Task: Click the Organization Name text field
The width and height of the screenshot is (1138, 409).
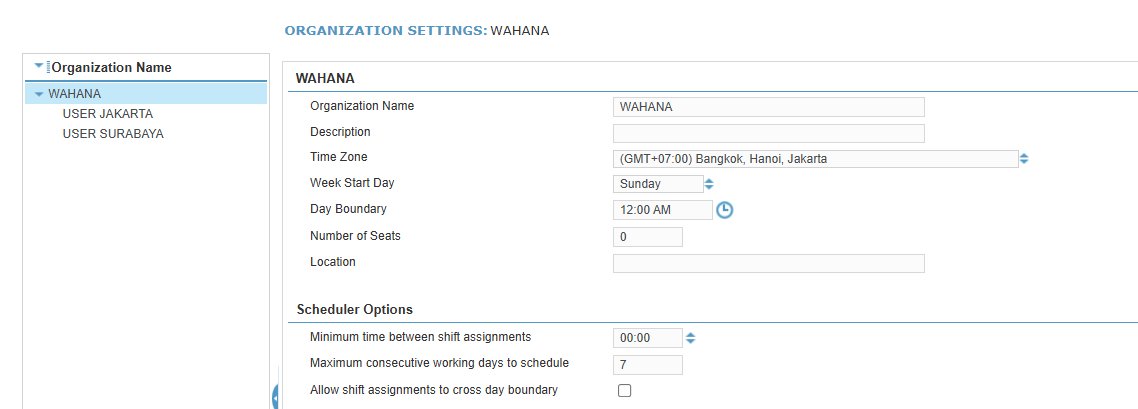Action: 768,107
